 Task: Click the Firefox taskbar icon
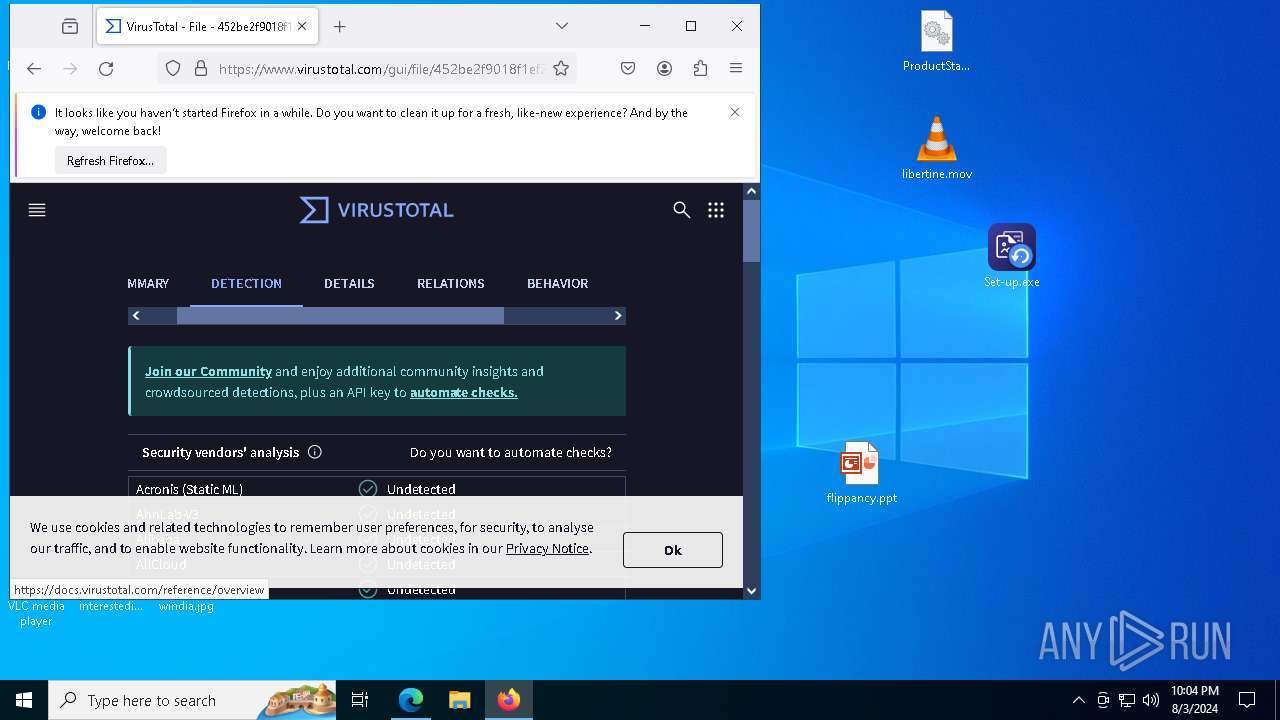[x=509, y=700]
